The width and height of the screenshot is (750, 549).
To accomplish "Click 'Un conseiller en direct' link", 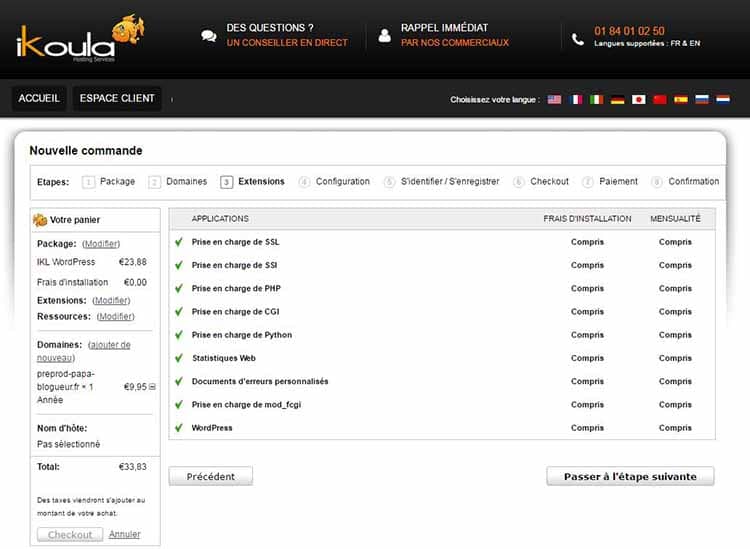I will tap(287, 43).
